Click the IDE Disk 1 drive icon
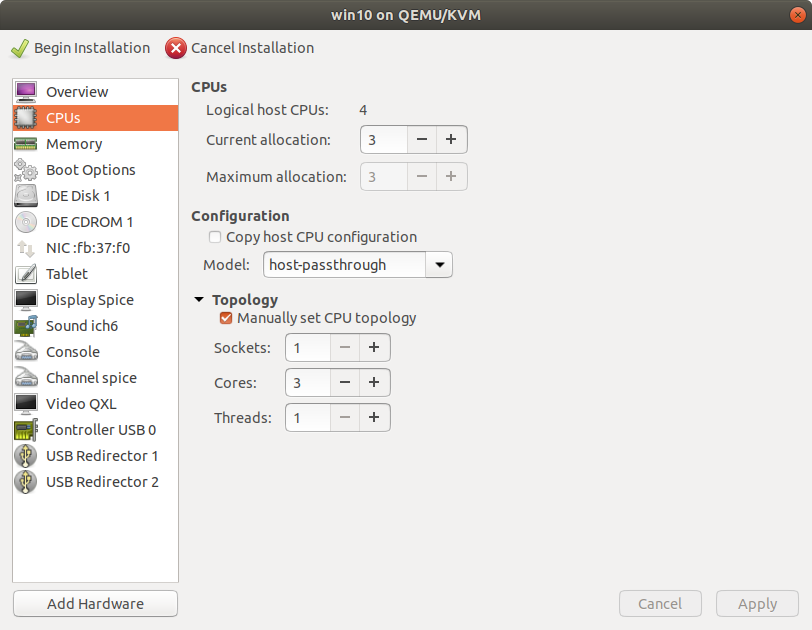 26,196
